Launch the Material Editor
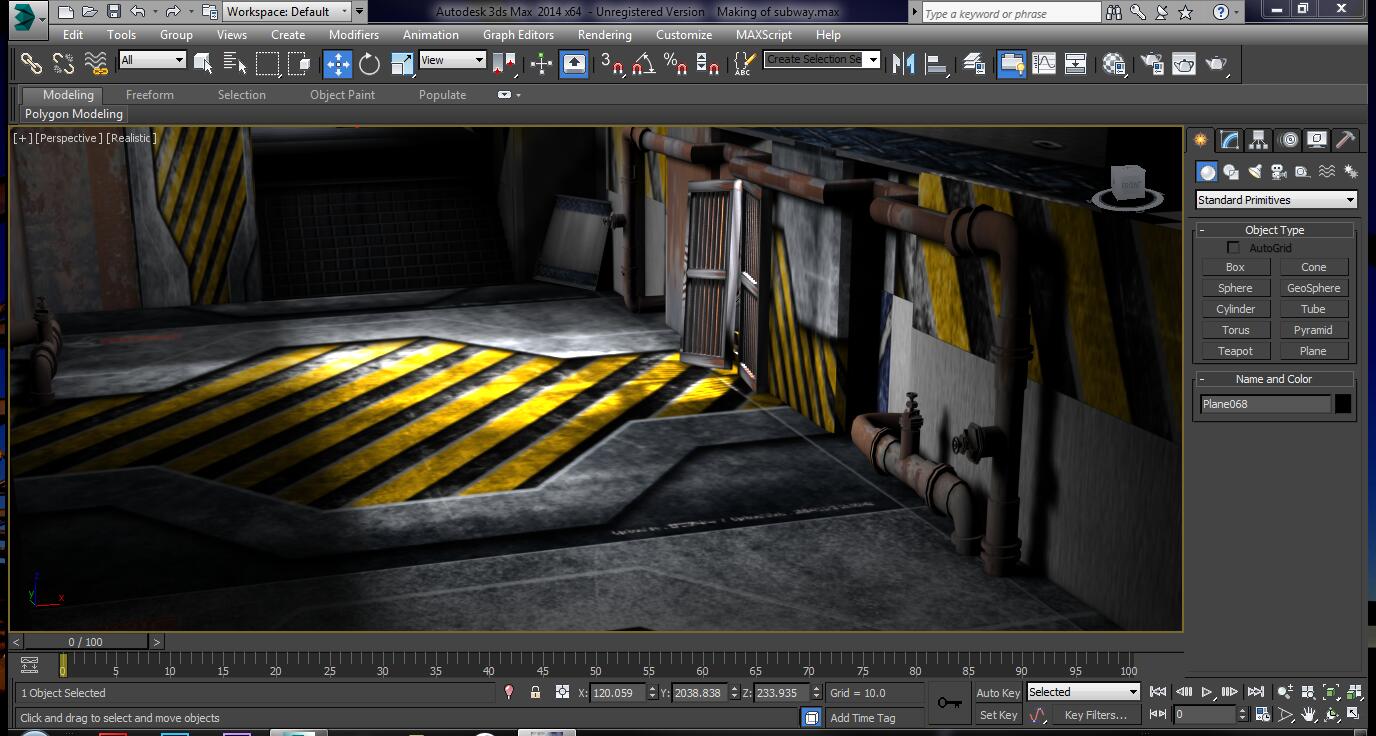 (x=1115, y=64)
